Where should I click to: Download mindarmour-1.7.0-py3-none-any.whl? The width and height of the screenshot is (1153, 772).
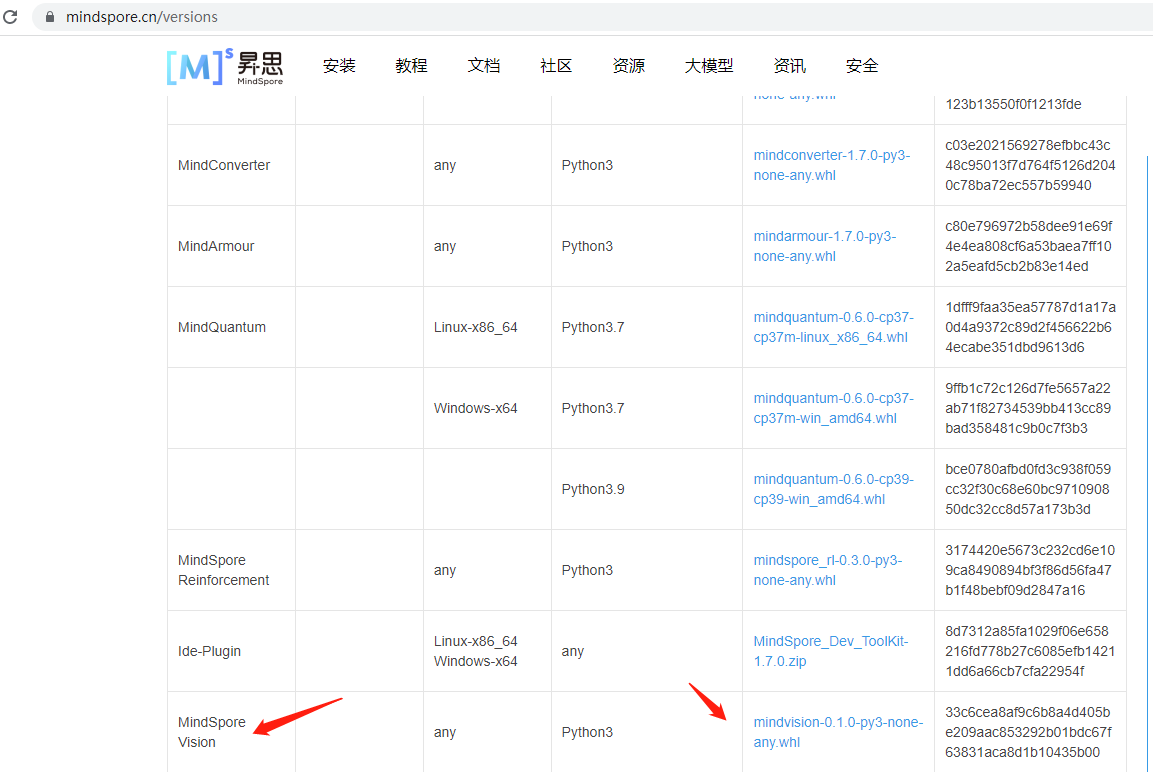(824, 246)
